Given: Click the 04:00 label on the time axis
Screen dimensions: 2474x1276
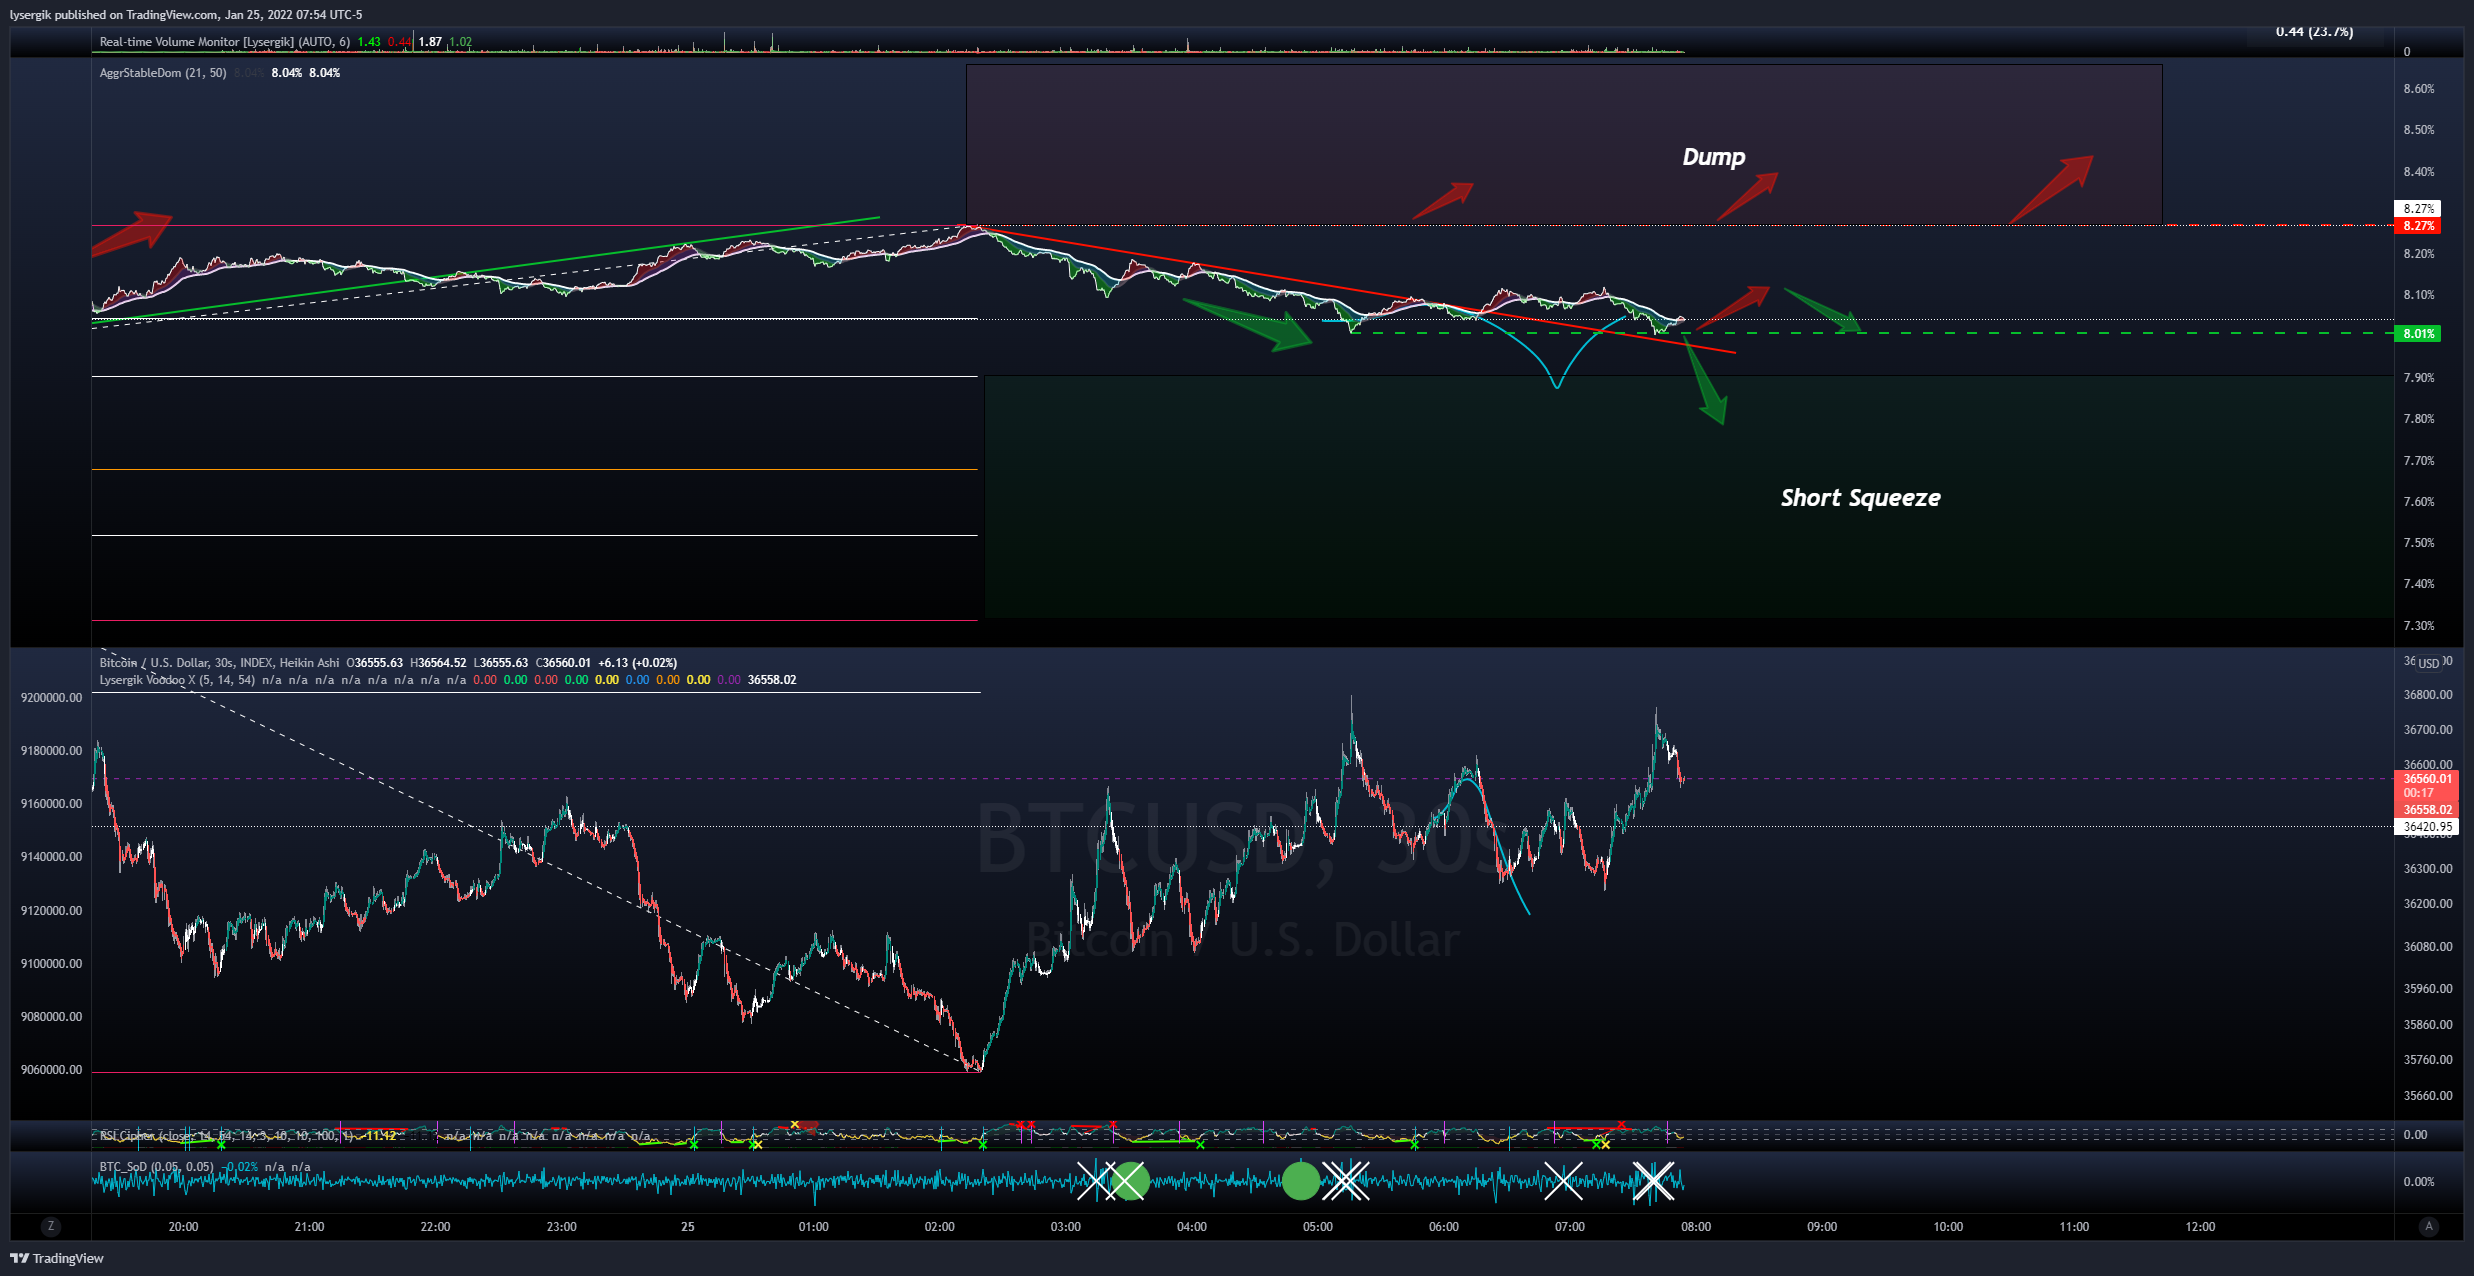Looking at the screenshot, I should point(1191,1227).
